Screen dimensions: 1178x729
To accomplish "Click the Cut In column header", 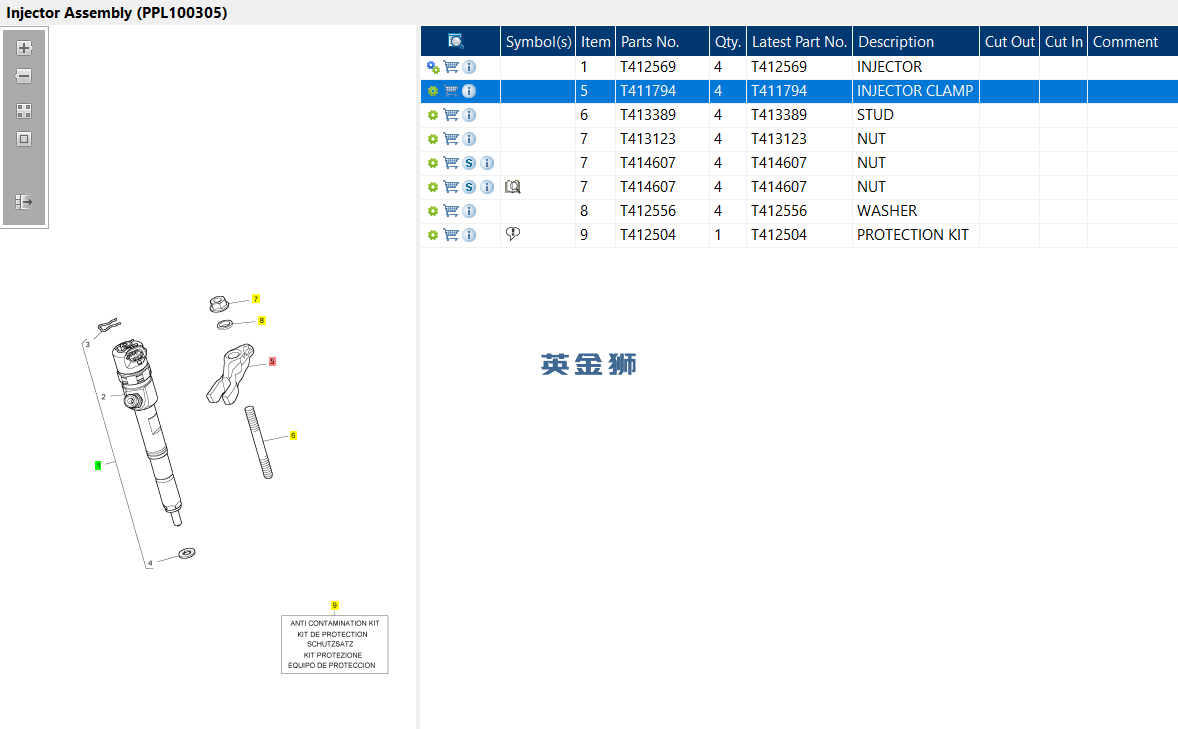I will 1064,41.
